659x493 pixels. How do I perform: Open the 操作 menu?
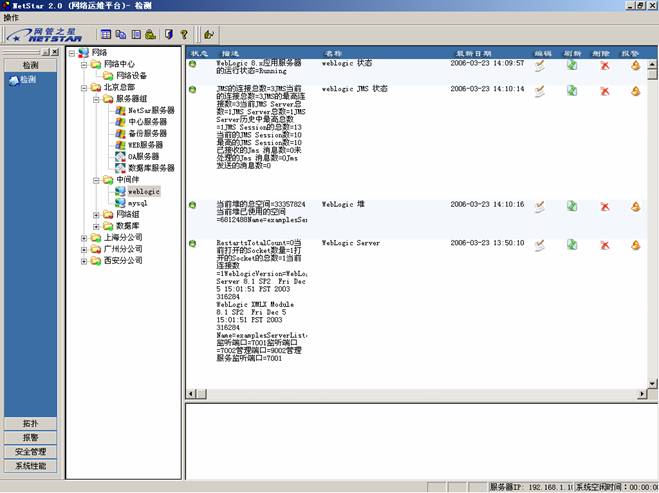(11, 18)
